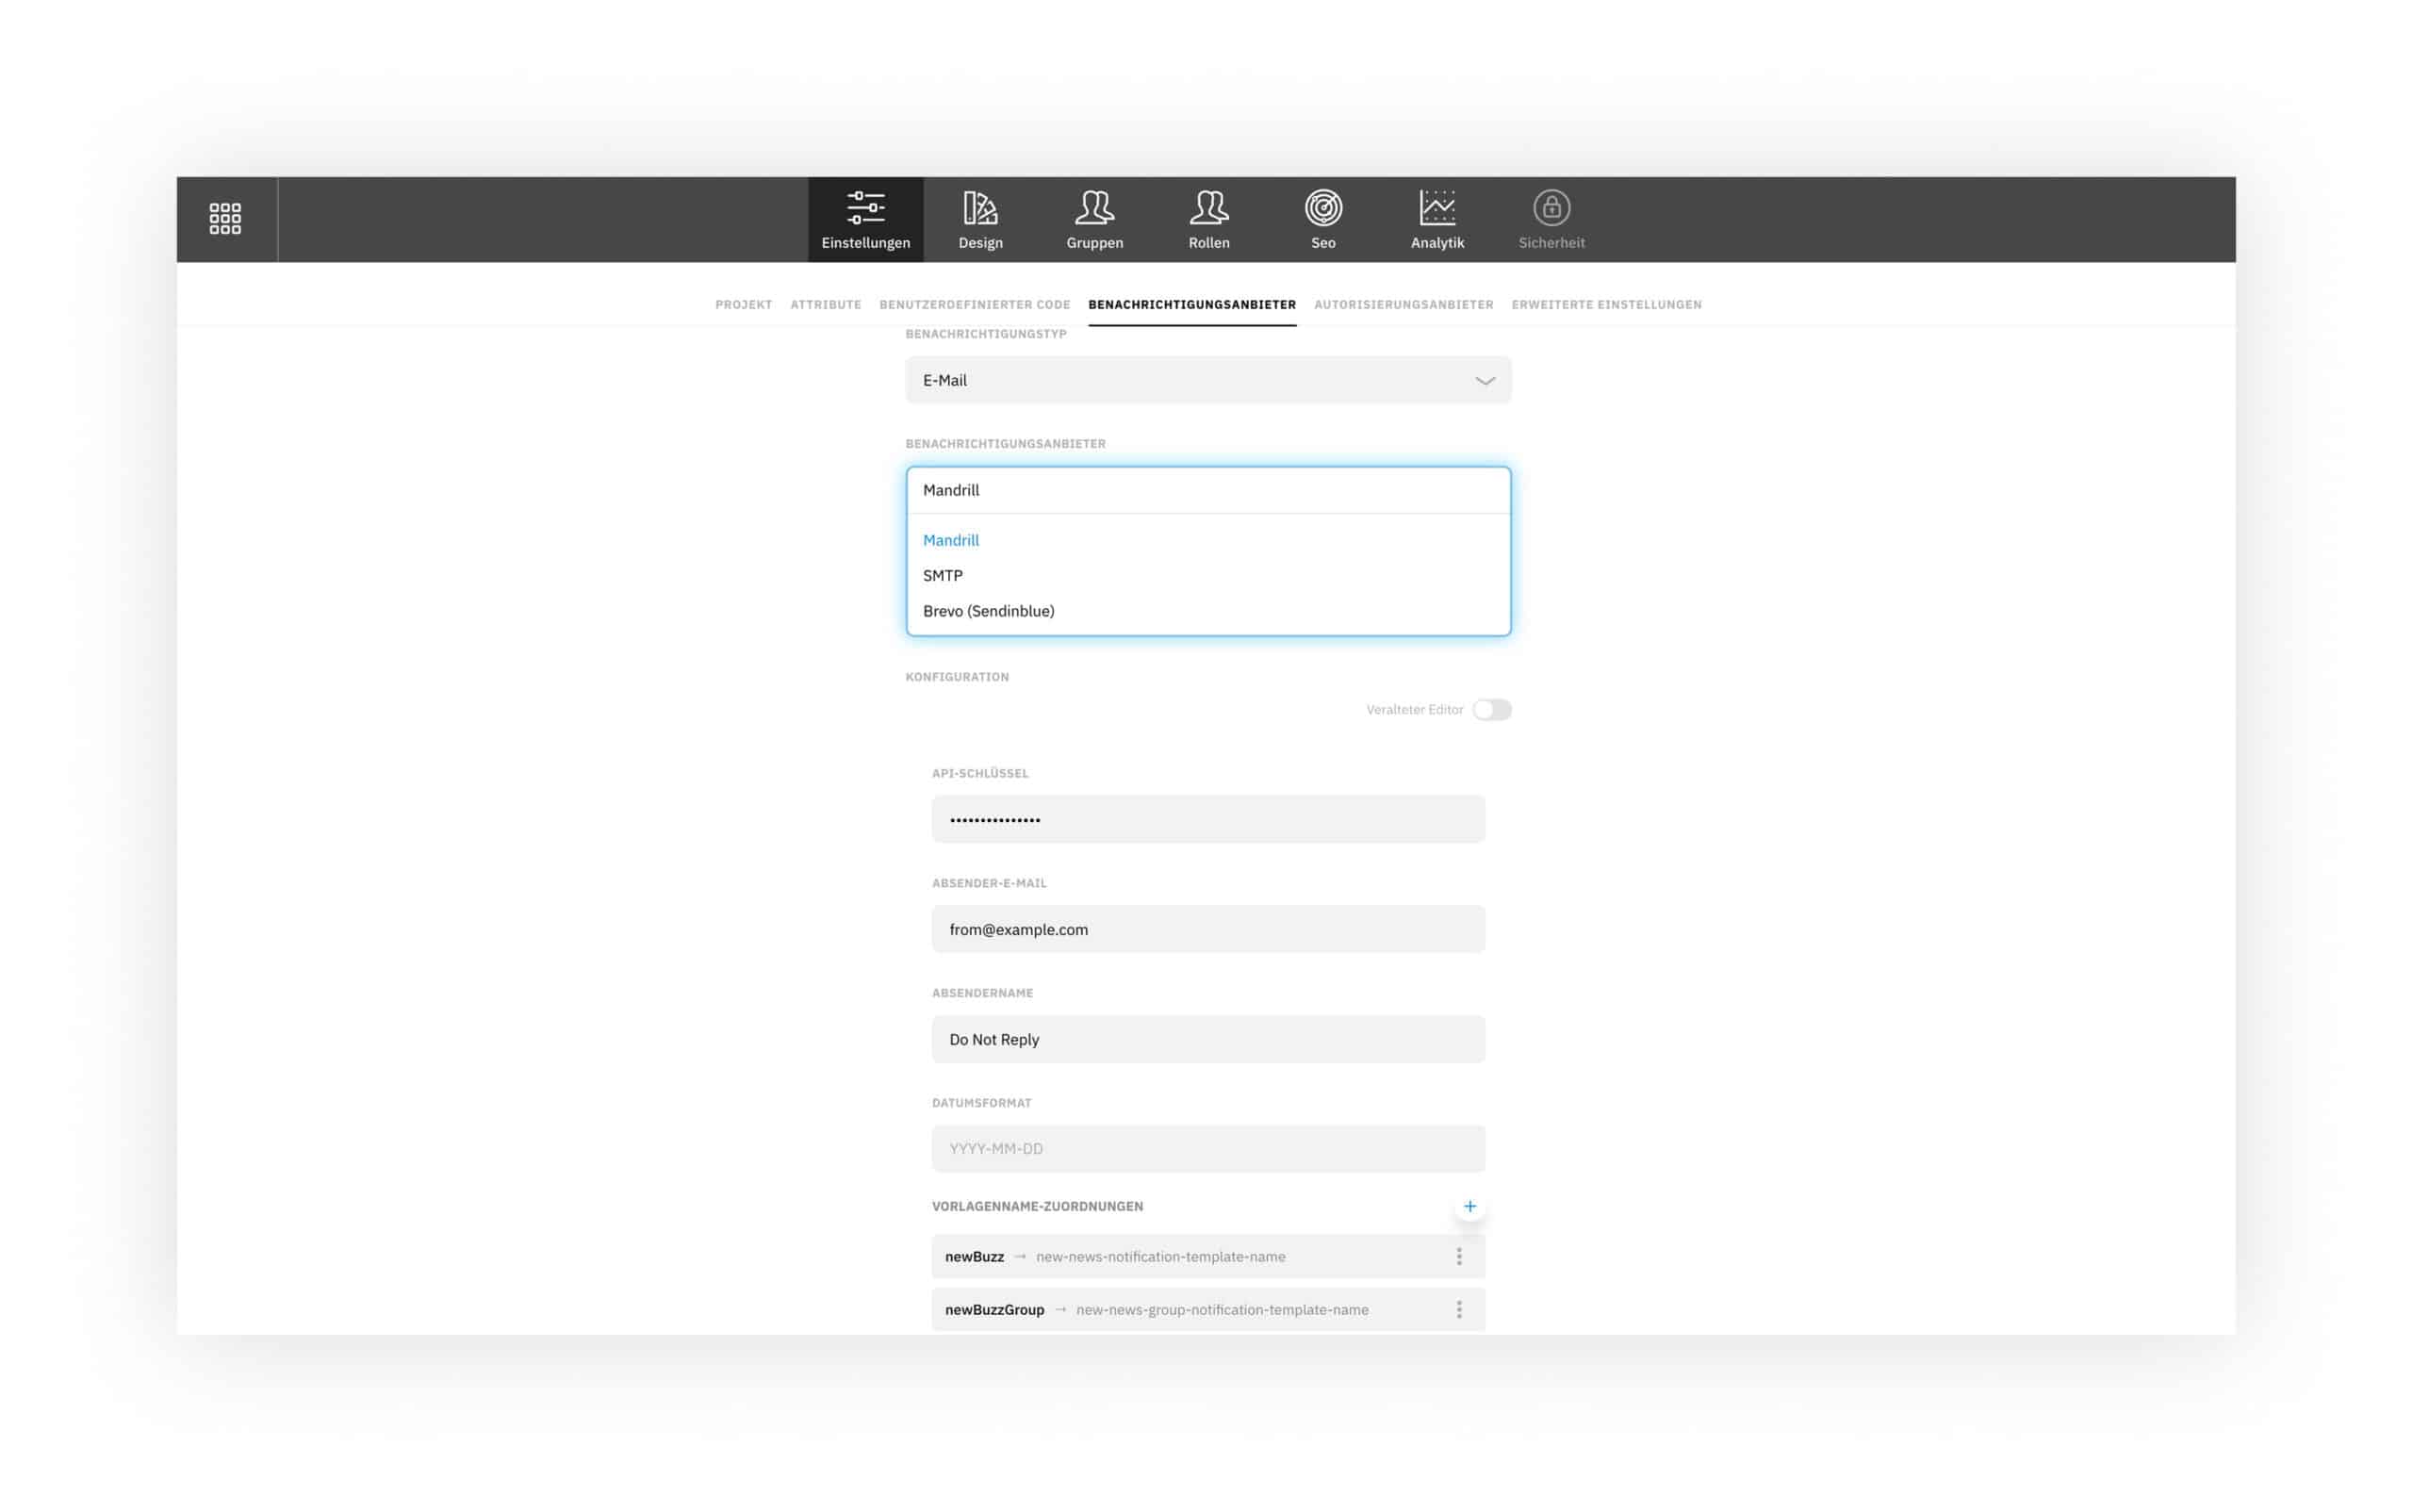Select SMTP from the provider list

click(x=942, y=575)
